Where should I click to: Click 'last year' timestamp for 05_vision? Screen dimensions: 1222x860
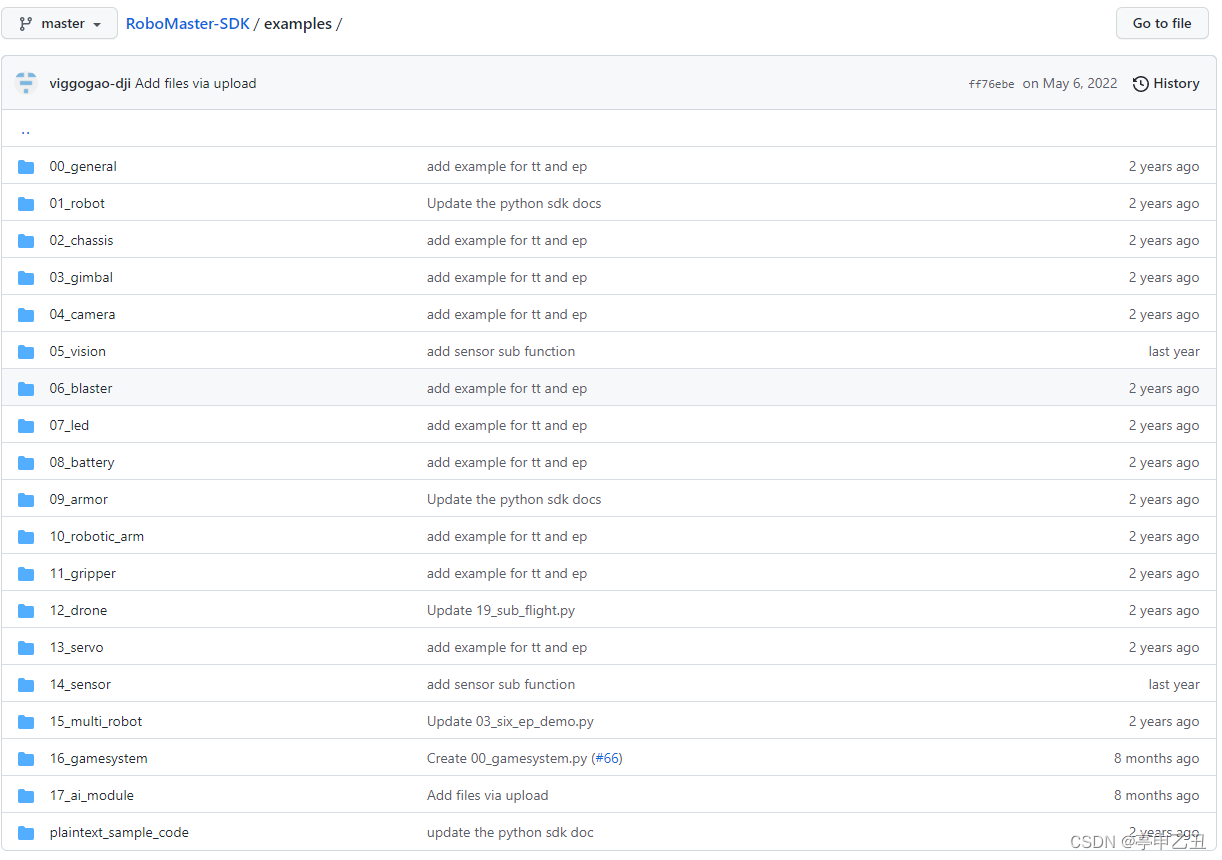(x=1174, y=352)
